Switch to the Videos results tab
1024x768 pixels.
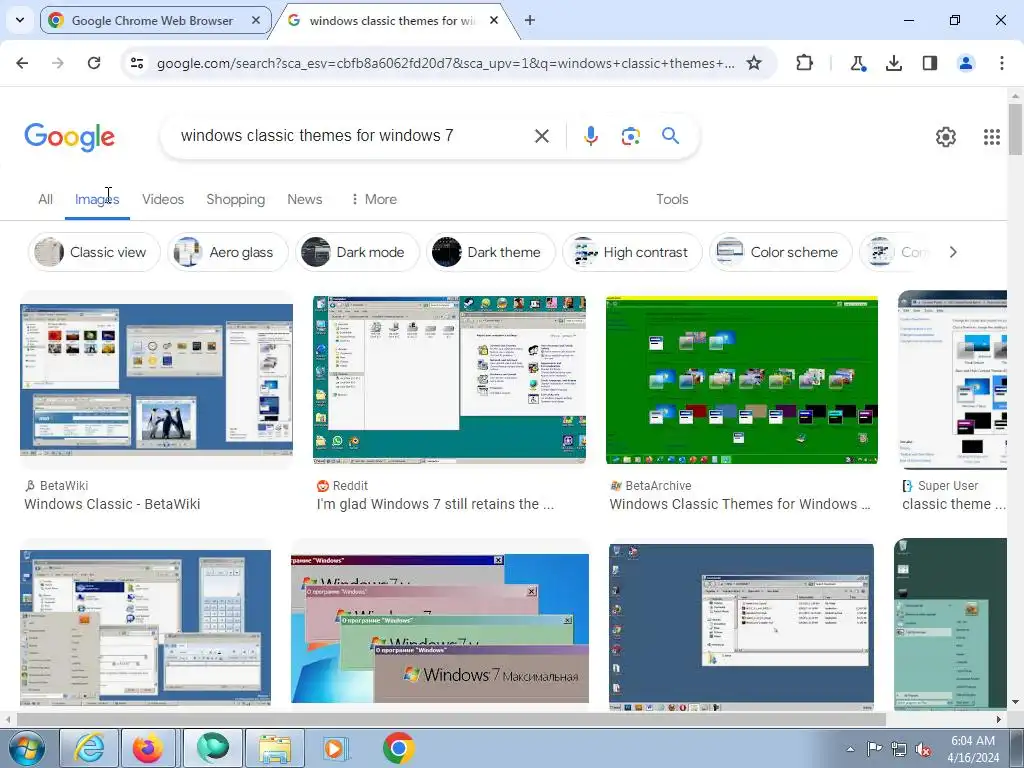pyautogui.click(x=163, y=199)
